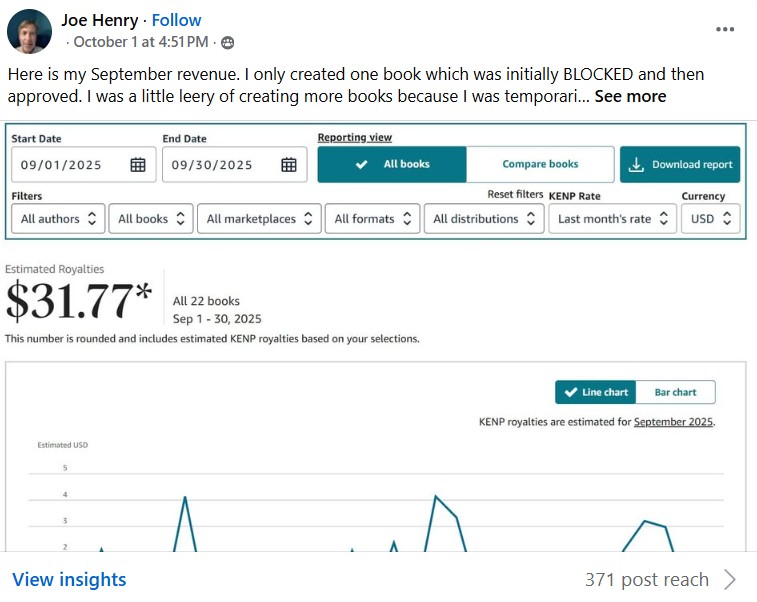Click Joe Henry's profile picture
Image resolution: width=757 pixels, height=602 pixels.
pyautogui.click(x=30, y=31)
